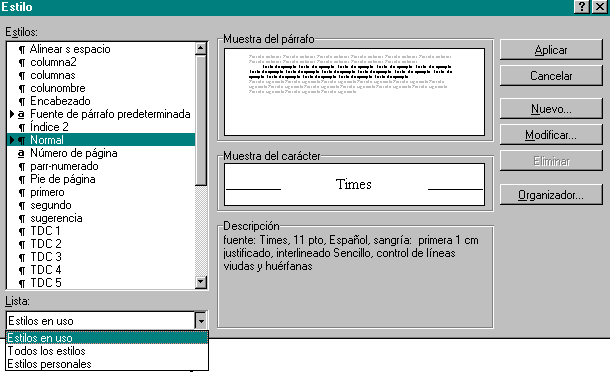Close the Estilo dialog window
This screenshot has width=610, height=373.
[x=599, y=7]
